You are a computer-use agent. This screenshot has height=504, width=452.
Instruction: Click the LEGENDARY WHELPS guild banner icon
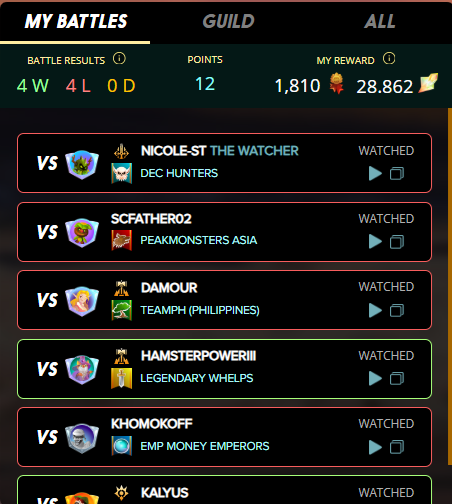click(121, 378)
